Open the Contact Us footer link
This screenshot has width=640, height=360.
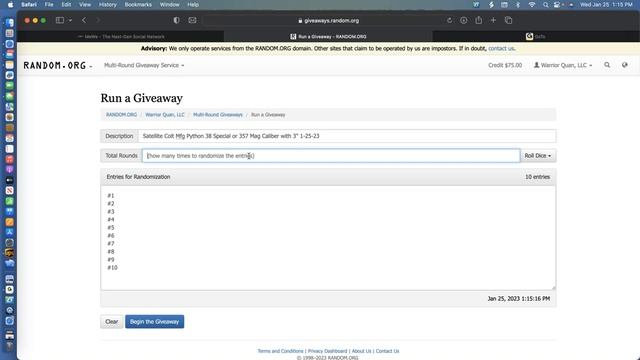[387, 351]
